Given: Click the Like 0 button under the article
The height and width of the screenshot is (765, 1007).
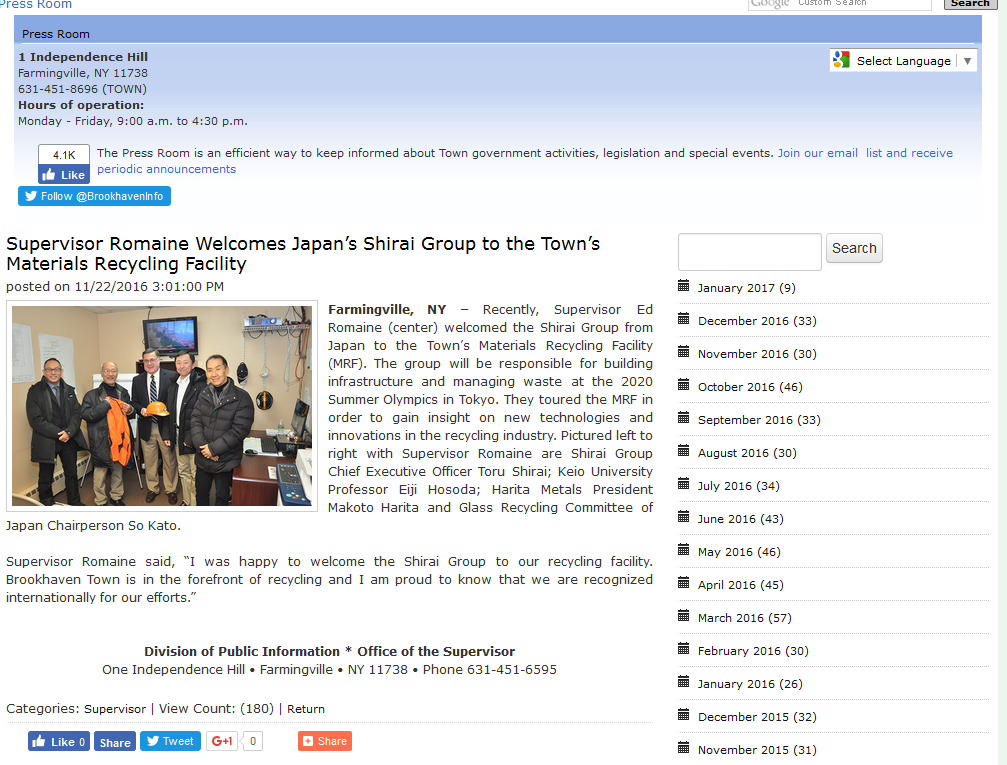Looking at the screenshot, I should point(58,741).
